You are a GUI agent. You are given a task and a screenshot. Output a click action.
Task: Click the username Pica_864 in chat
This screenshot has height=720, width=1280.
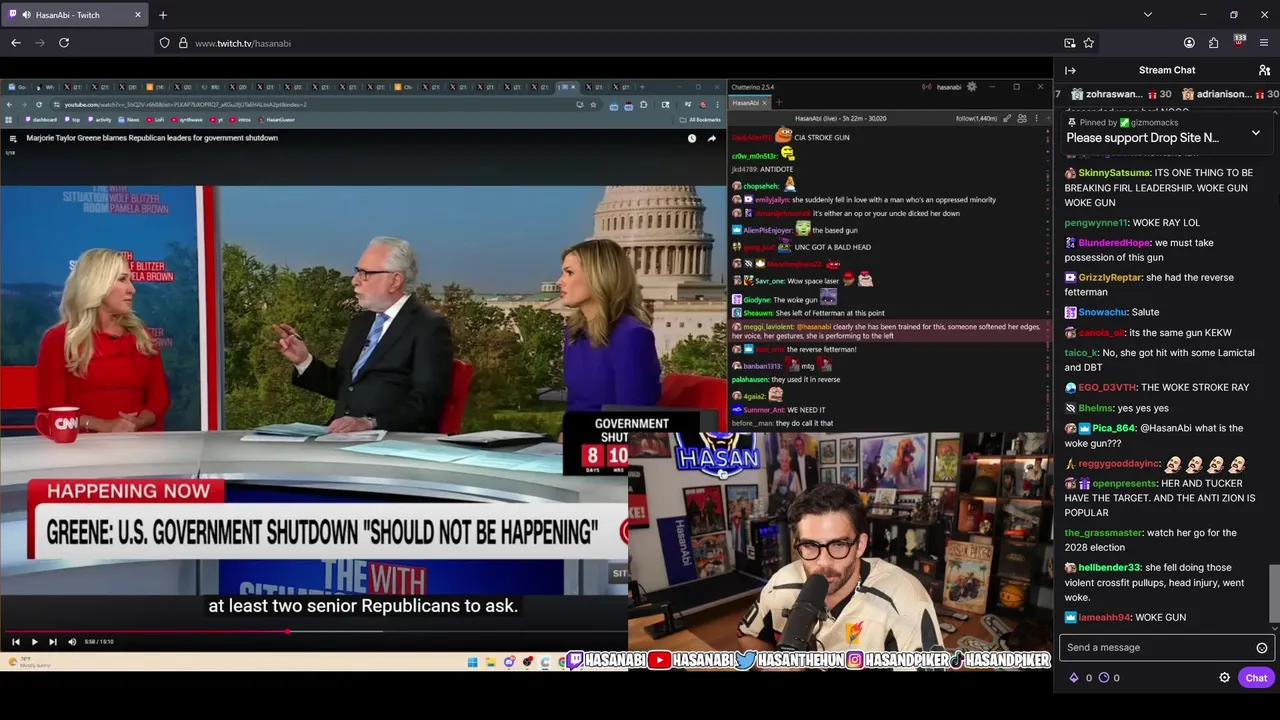pyautogui.click(x=1113, y=428)
